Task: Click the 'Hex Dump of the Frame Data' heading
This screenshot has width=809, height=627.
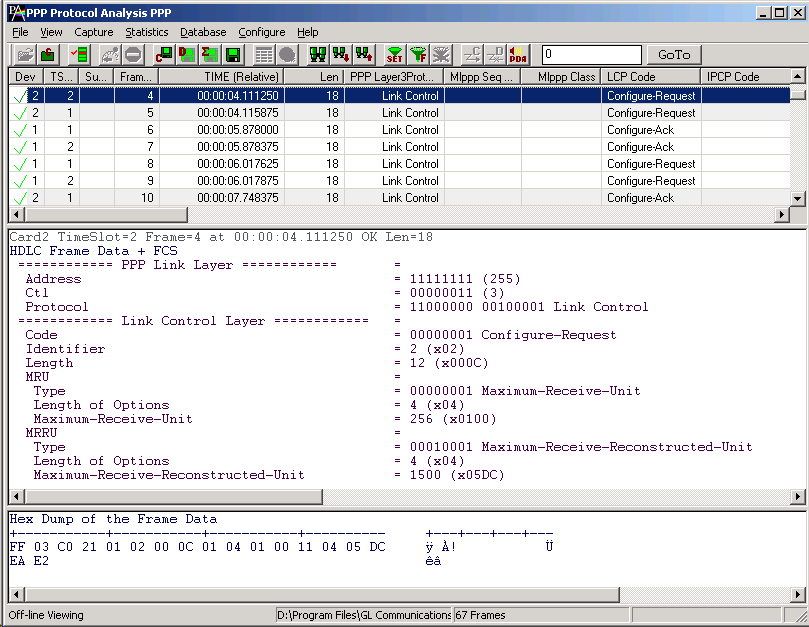Action: point(114,519)
